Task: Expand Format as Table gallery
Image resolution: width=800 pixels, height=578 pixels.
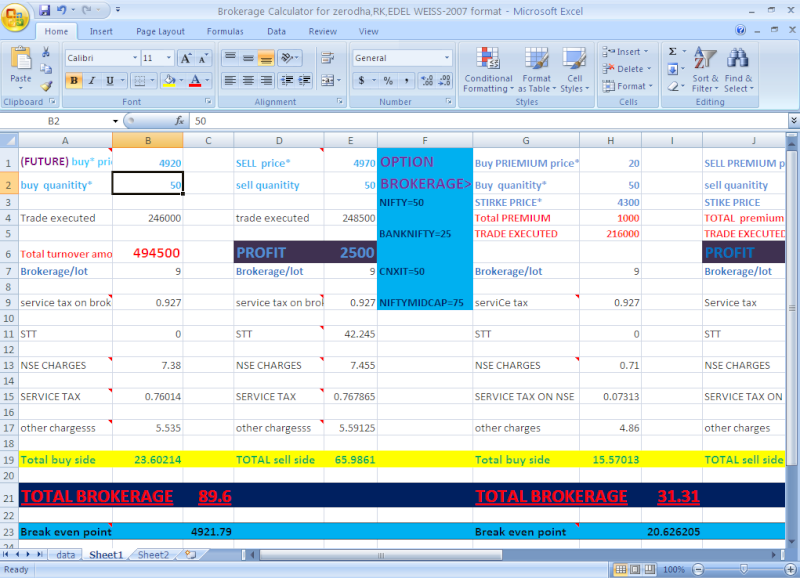Action: tap(537, 70)
